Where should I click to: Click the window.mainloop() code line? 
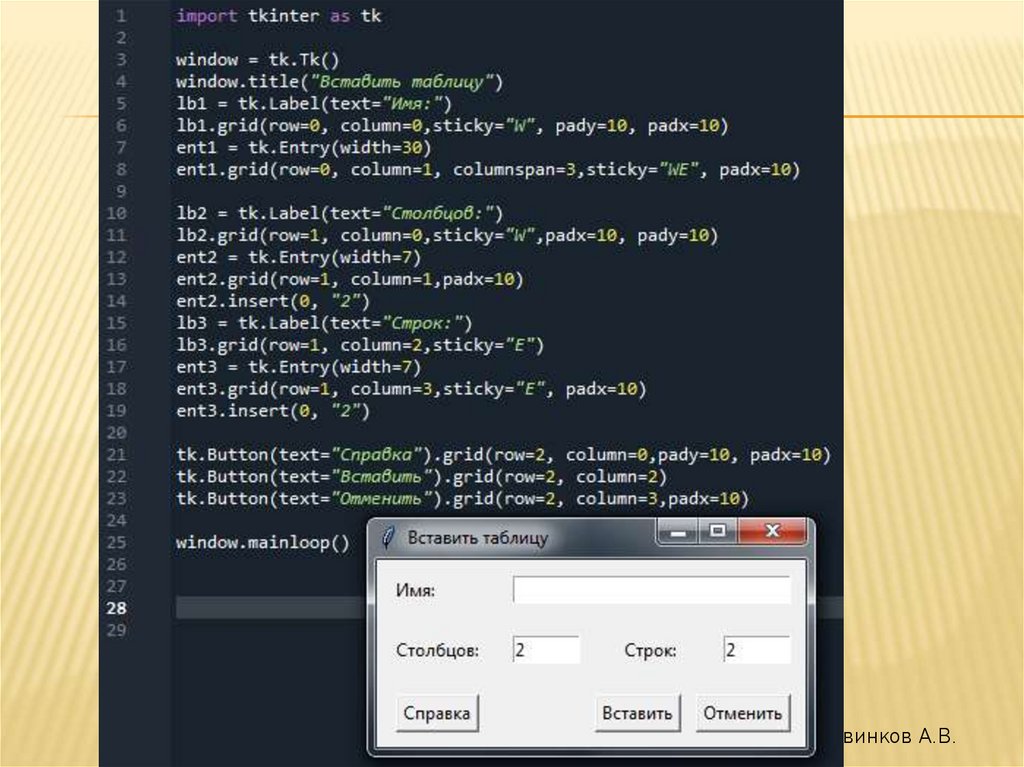click(263, 543)
